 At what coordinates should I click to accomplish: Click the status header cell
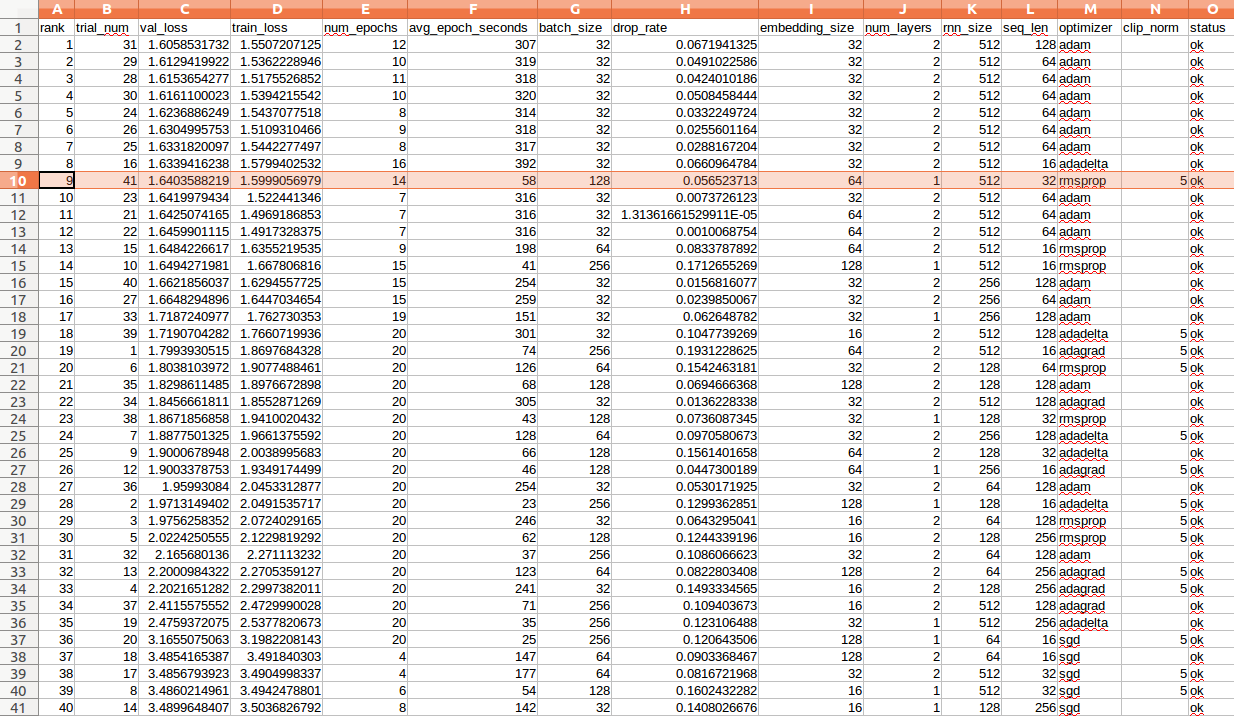(x=1211, y=28)
